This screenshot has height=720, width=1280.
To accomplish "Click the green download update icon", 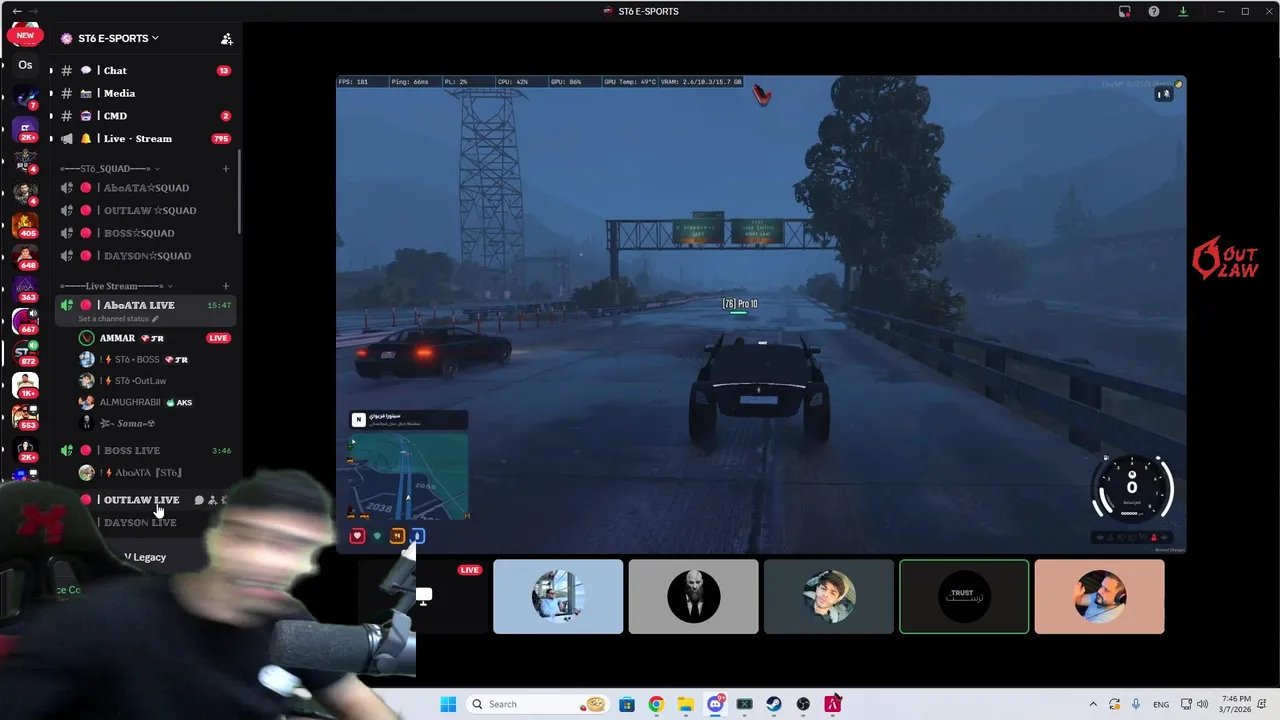I will [x=1183, y=11].
